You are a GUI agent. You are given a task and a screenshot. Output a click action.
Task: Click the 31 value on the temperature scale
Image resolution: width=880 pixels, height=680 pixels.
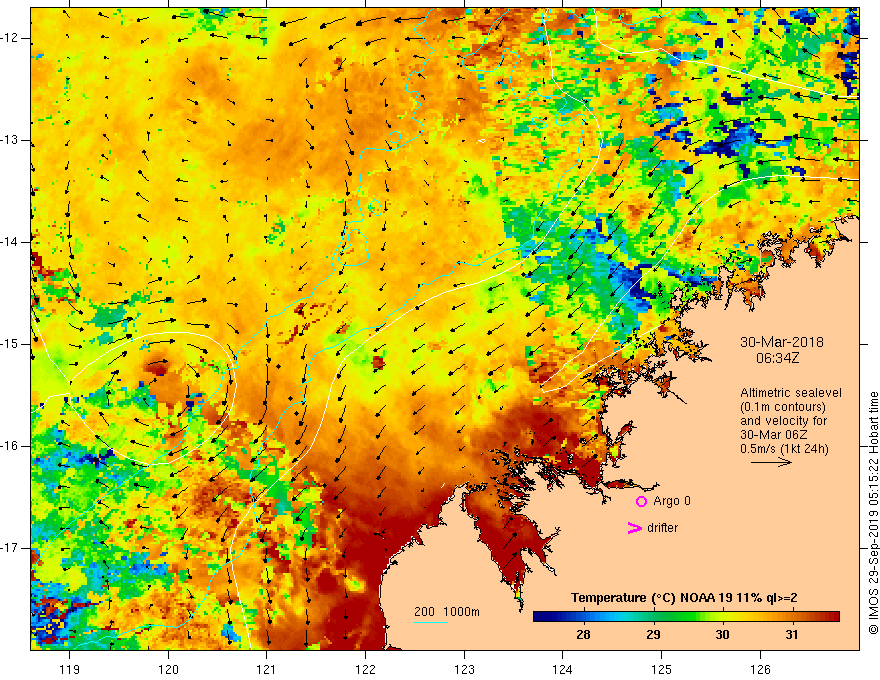[791, 635]
